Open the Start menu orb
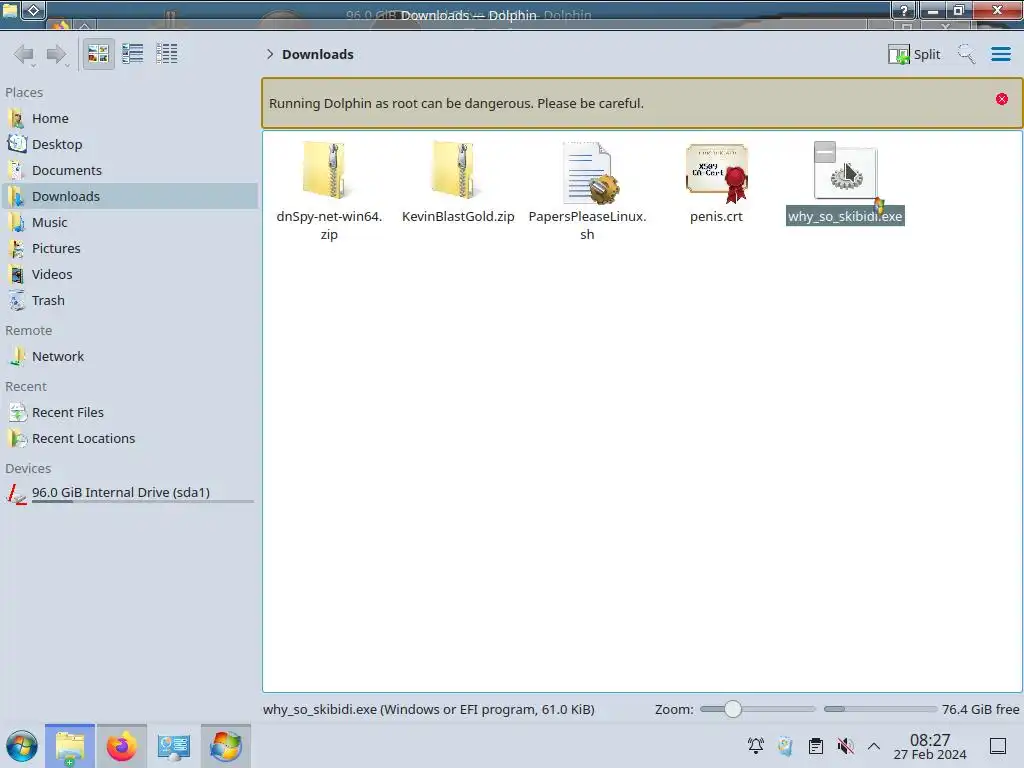 click(22, 746)
